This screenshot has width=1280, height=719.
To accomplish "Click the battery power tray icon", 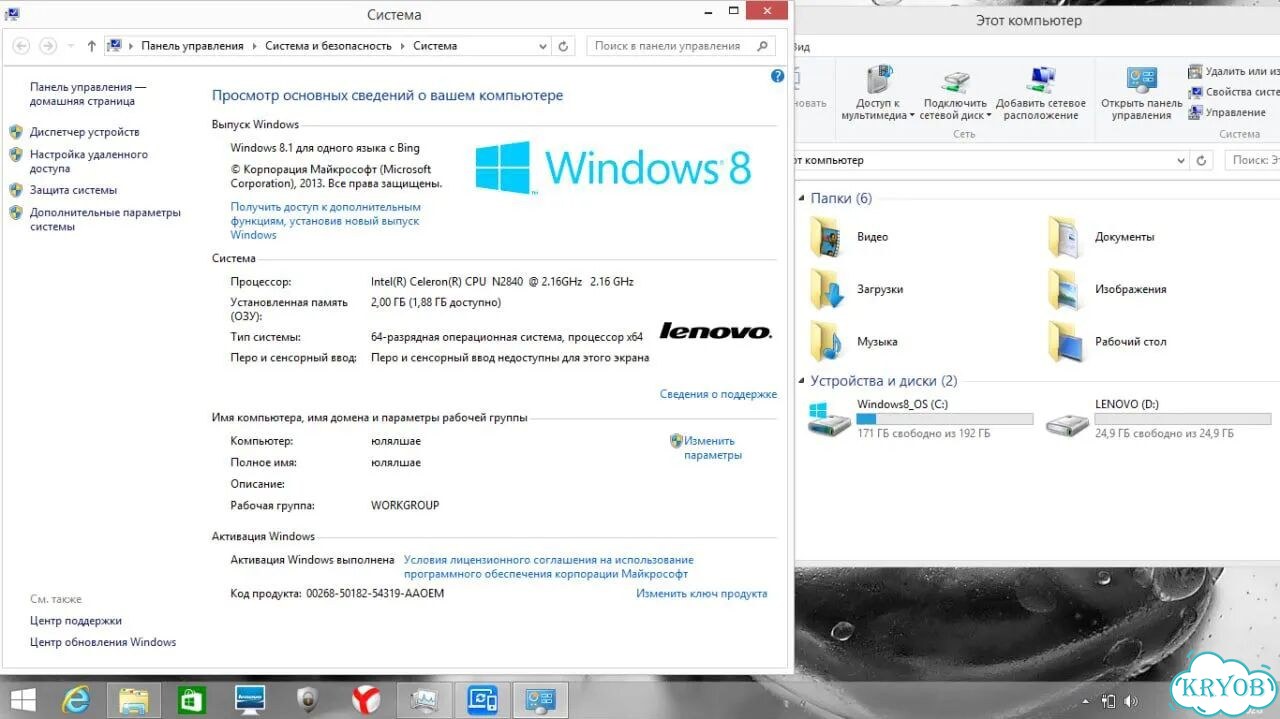I will 1108,701.
